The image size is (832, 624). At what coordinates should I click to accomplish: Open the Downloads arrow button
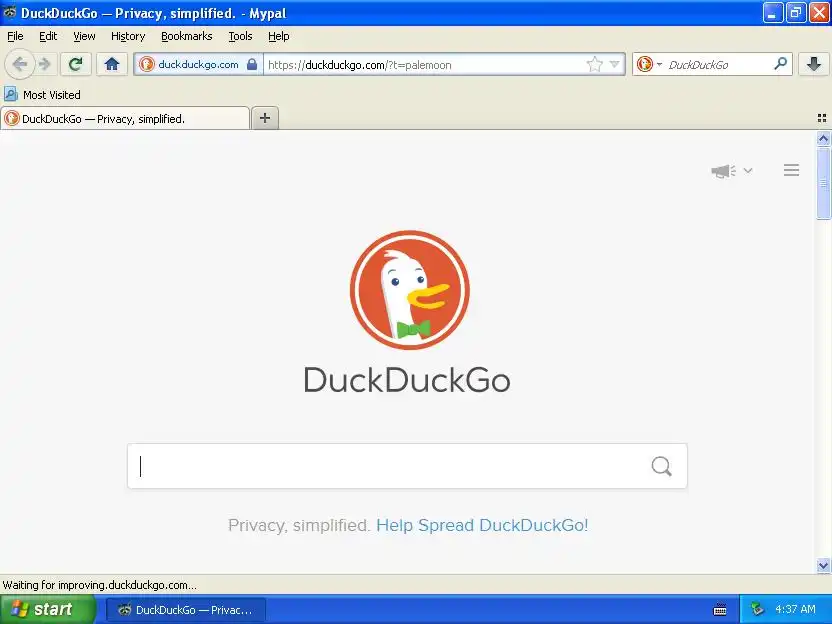[813, 64]
